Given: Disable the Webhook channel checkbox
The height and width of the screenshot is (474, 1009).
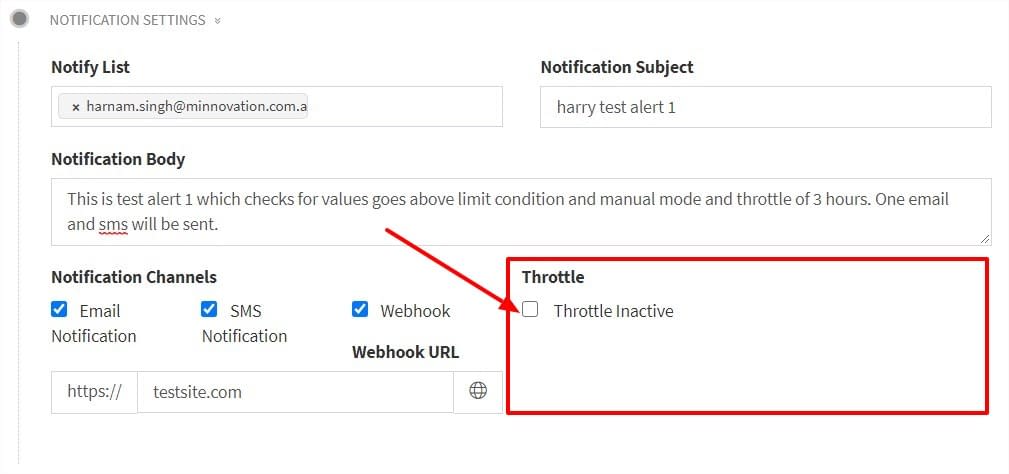Looking at the screenshot, I should (x=360, y=310).
